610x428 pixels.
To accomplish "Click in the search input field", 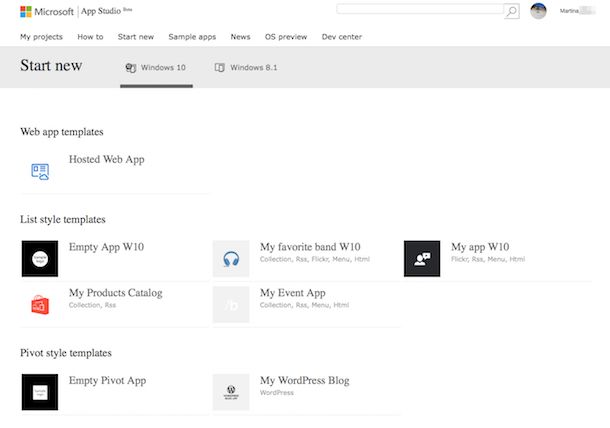I will point(420,9).
